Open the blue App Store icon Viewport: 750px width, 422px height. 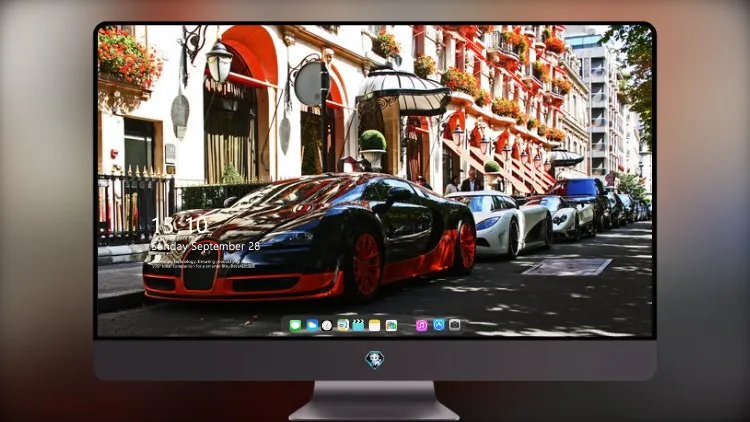tap(439, 325)
